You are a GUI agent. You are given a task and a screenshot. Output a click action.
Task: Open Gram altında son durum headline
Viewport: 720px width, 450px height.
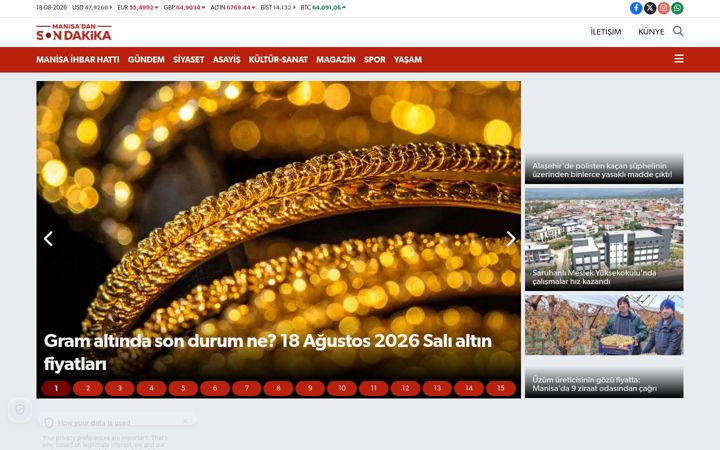click(x=268, y=352)
